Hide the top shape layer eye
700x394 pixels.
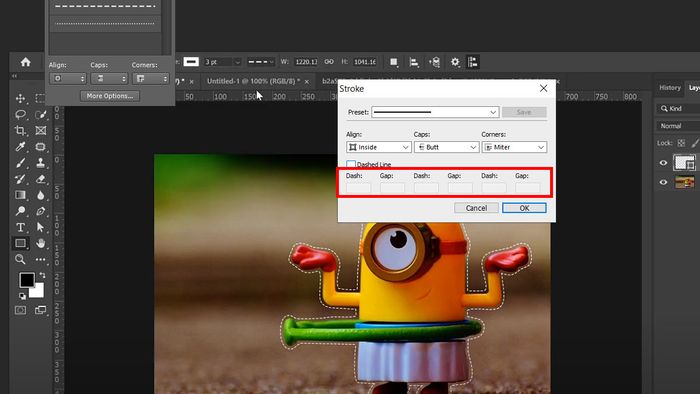click(x=663, y=163)
